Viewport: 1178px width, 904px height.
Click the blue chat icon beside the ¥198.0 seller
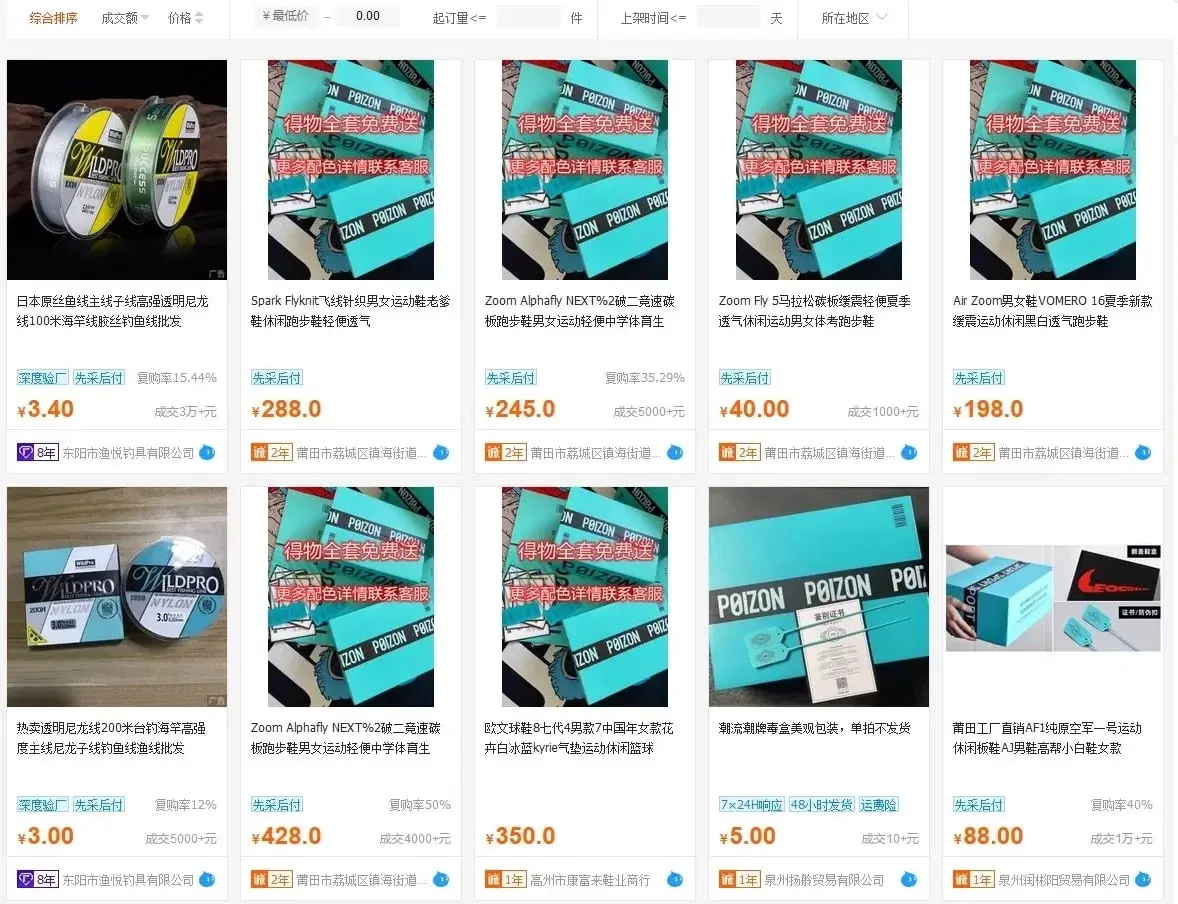click(1143, 452)
